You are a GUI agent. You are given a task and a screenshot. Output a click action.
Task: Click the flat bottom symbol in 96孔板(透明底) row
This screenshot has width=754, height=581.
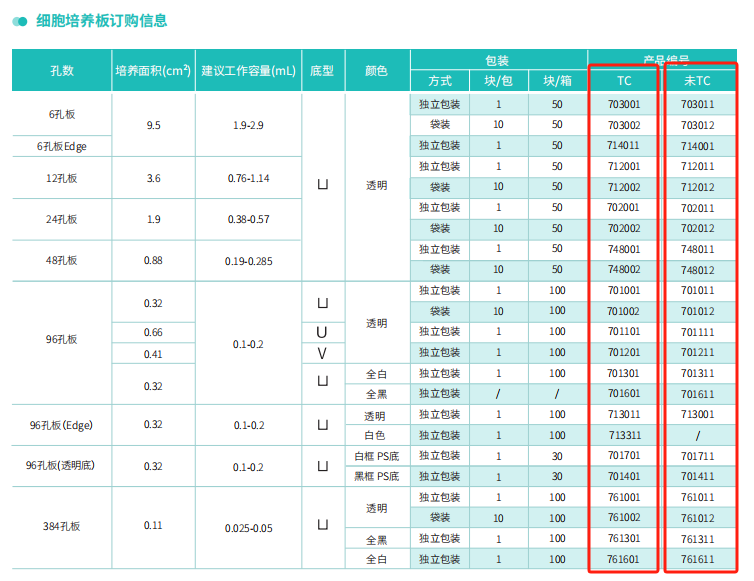point(322,466)
